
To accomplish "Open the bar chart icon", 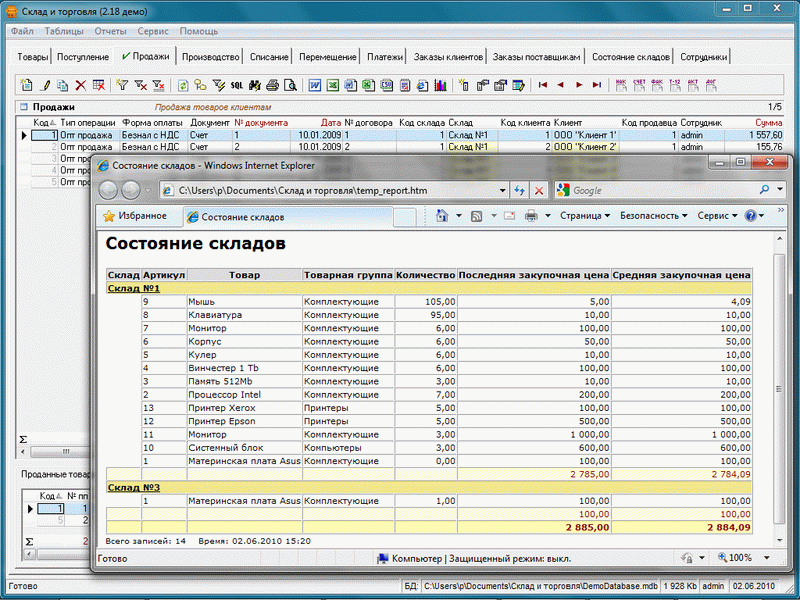I will coord(440,86).
